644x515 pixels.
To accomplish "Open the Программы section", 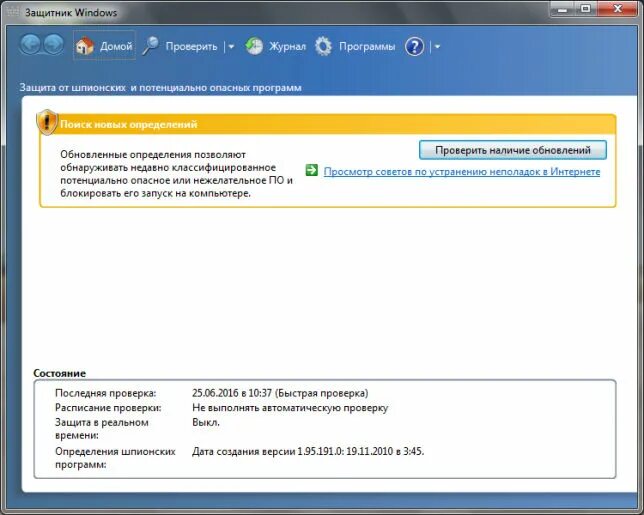I will pos(367,46).
